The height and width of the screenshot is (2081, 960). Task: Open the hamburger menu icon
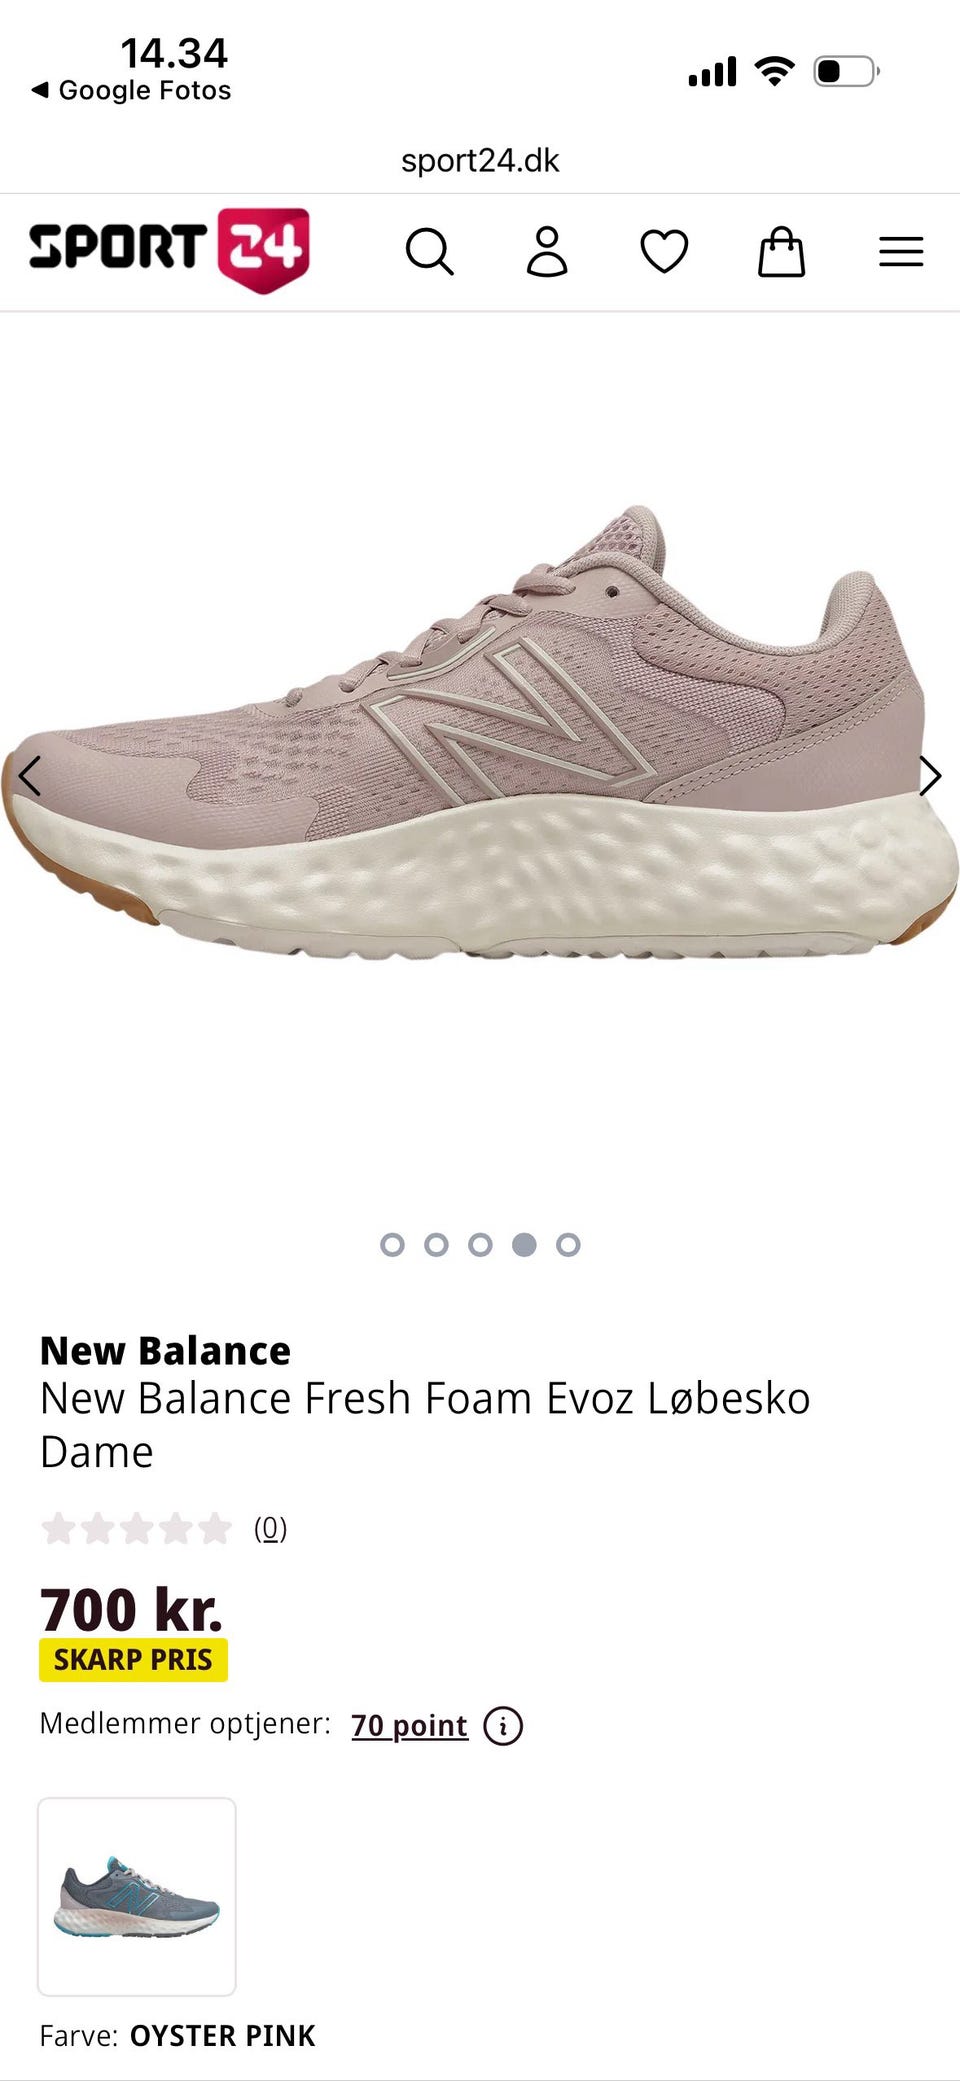[x=901, y=251]
